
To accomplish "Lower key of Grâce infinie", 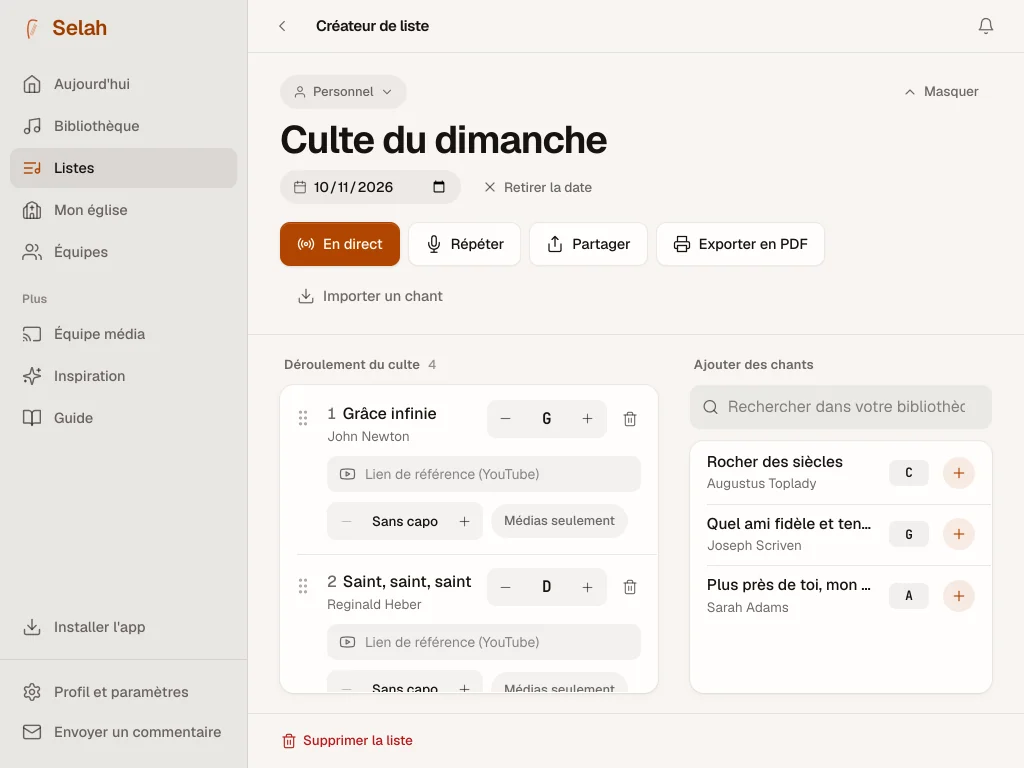I will coord(505,419).
